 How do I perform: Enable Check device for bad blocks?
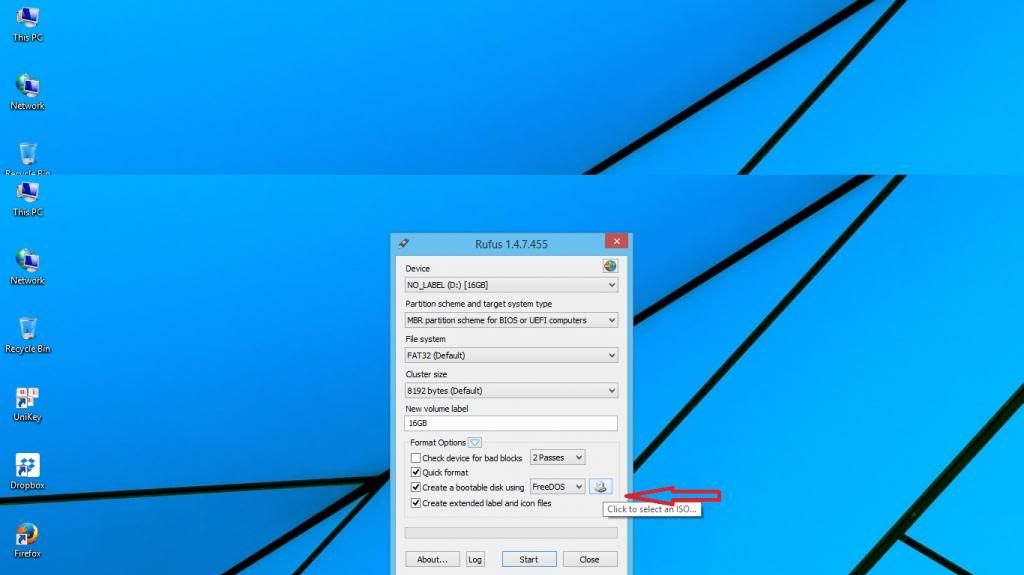click(x=415, y=458)
